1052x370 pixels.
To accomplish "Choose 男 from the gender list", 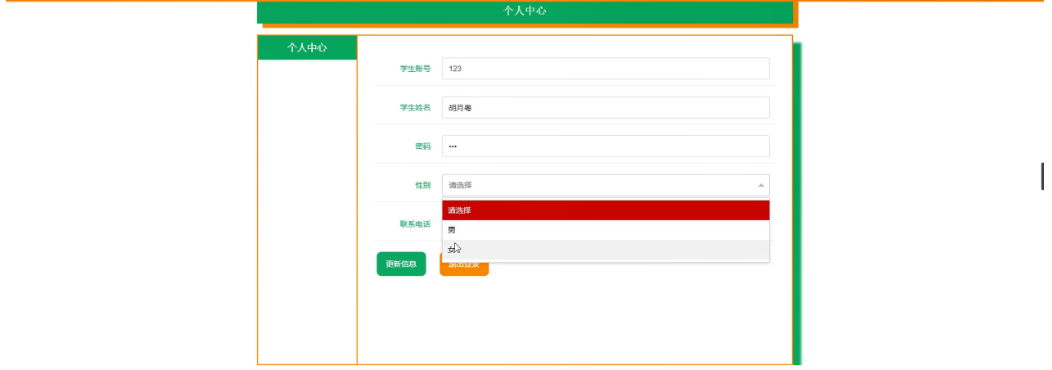I will tap(605, 230).
